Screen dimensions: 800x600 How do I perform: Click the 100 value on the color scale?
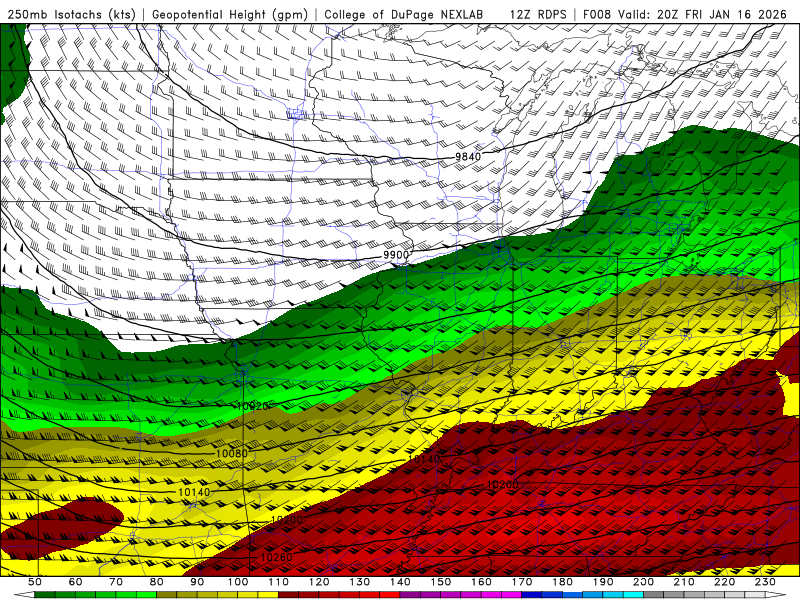point(238,582)
